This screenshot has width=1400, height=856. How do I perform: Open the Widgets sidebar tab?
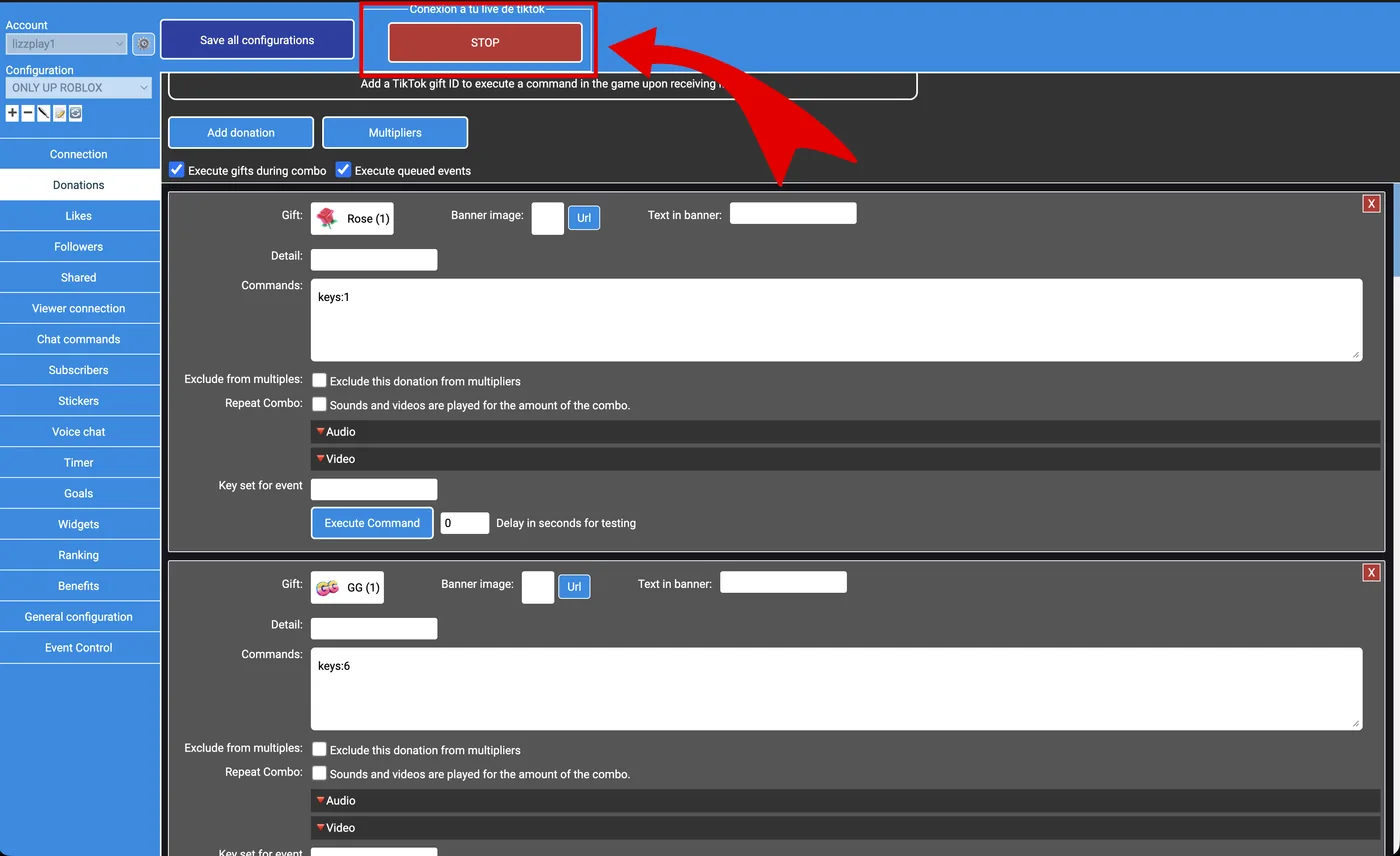78,524
